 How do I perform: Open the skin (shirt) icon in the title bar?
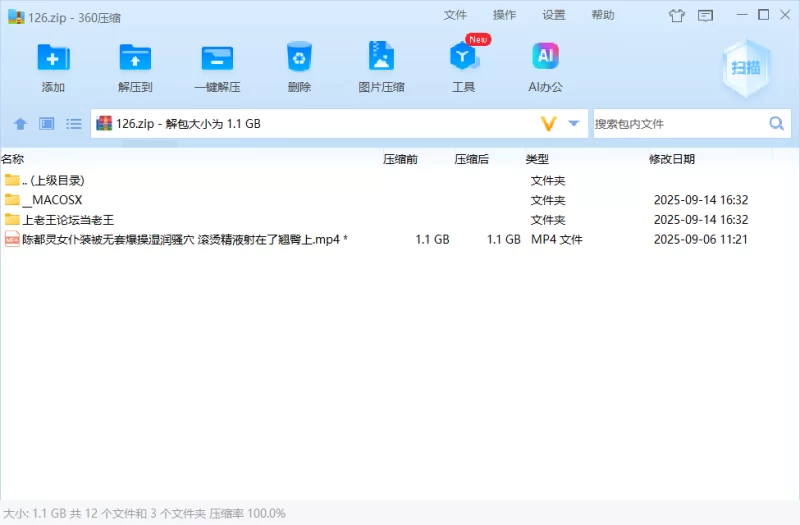677,16
